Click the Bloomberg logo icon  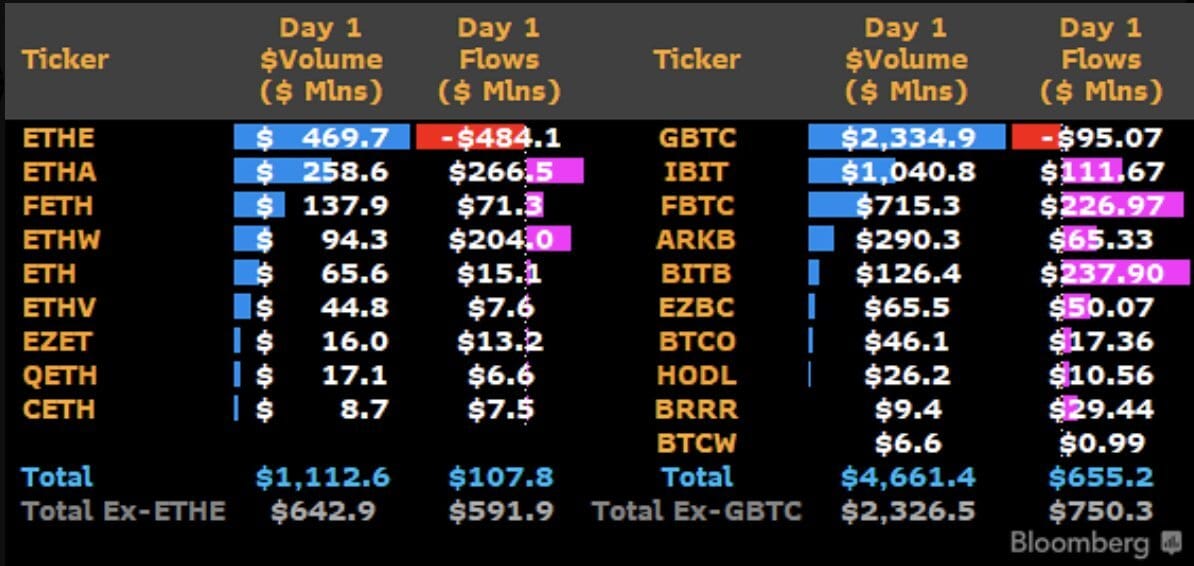[x=1171, y=544]
